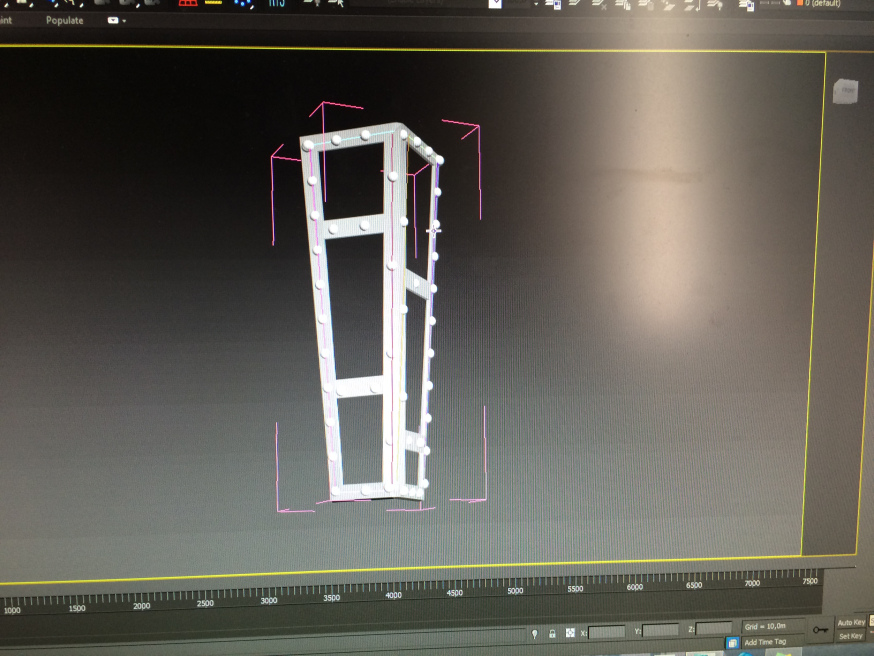Screen dimensions: 874x656
Task: Toggle the Selection Lock padlock icon
Action: [552, 633]
